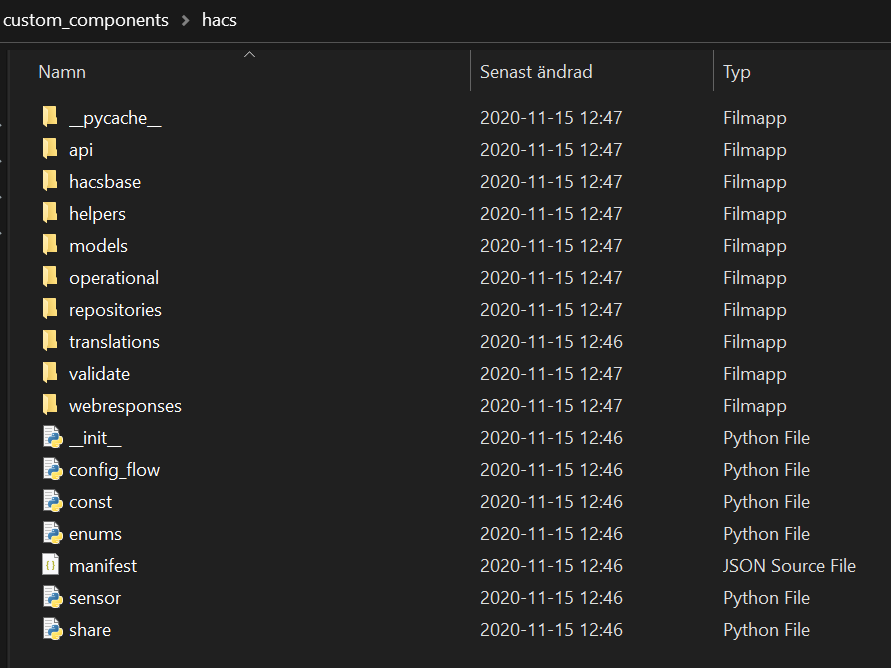Image resolution: width=891 pixels, height=668 pixels.
Task: Click the JSON Source File type cell
Action: point(789,566)
